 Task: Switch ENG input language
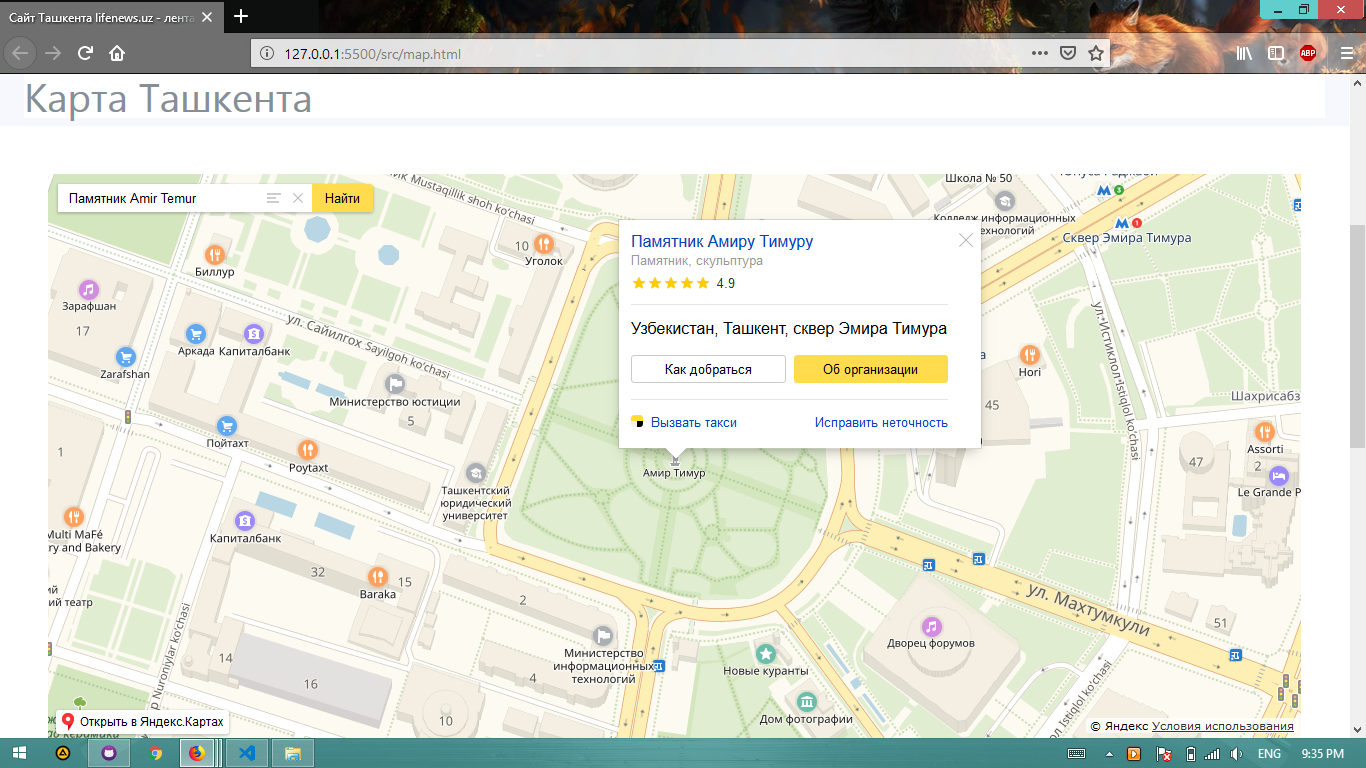click(x=1269, y=753)
